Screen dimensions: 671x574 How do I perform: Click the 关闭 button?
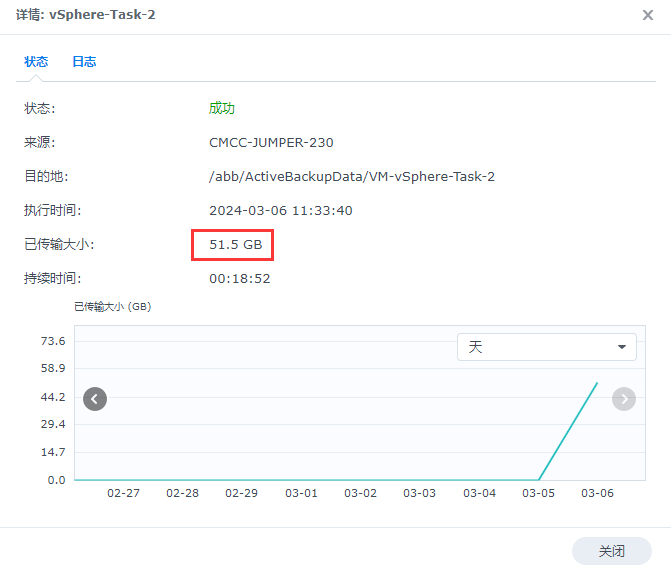pyautogui.click(x=612, y=551)
